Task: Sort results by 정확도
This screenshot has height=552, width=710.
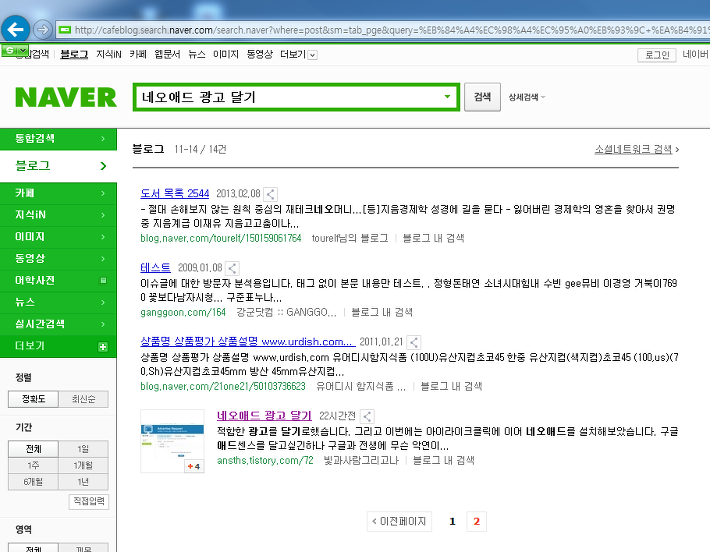Action: (34, 399)
